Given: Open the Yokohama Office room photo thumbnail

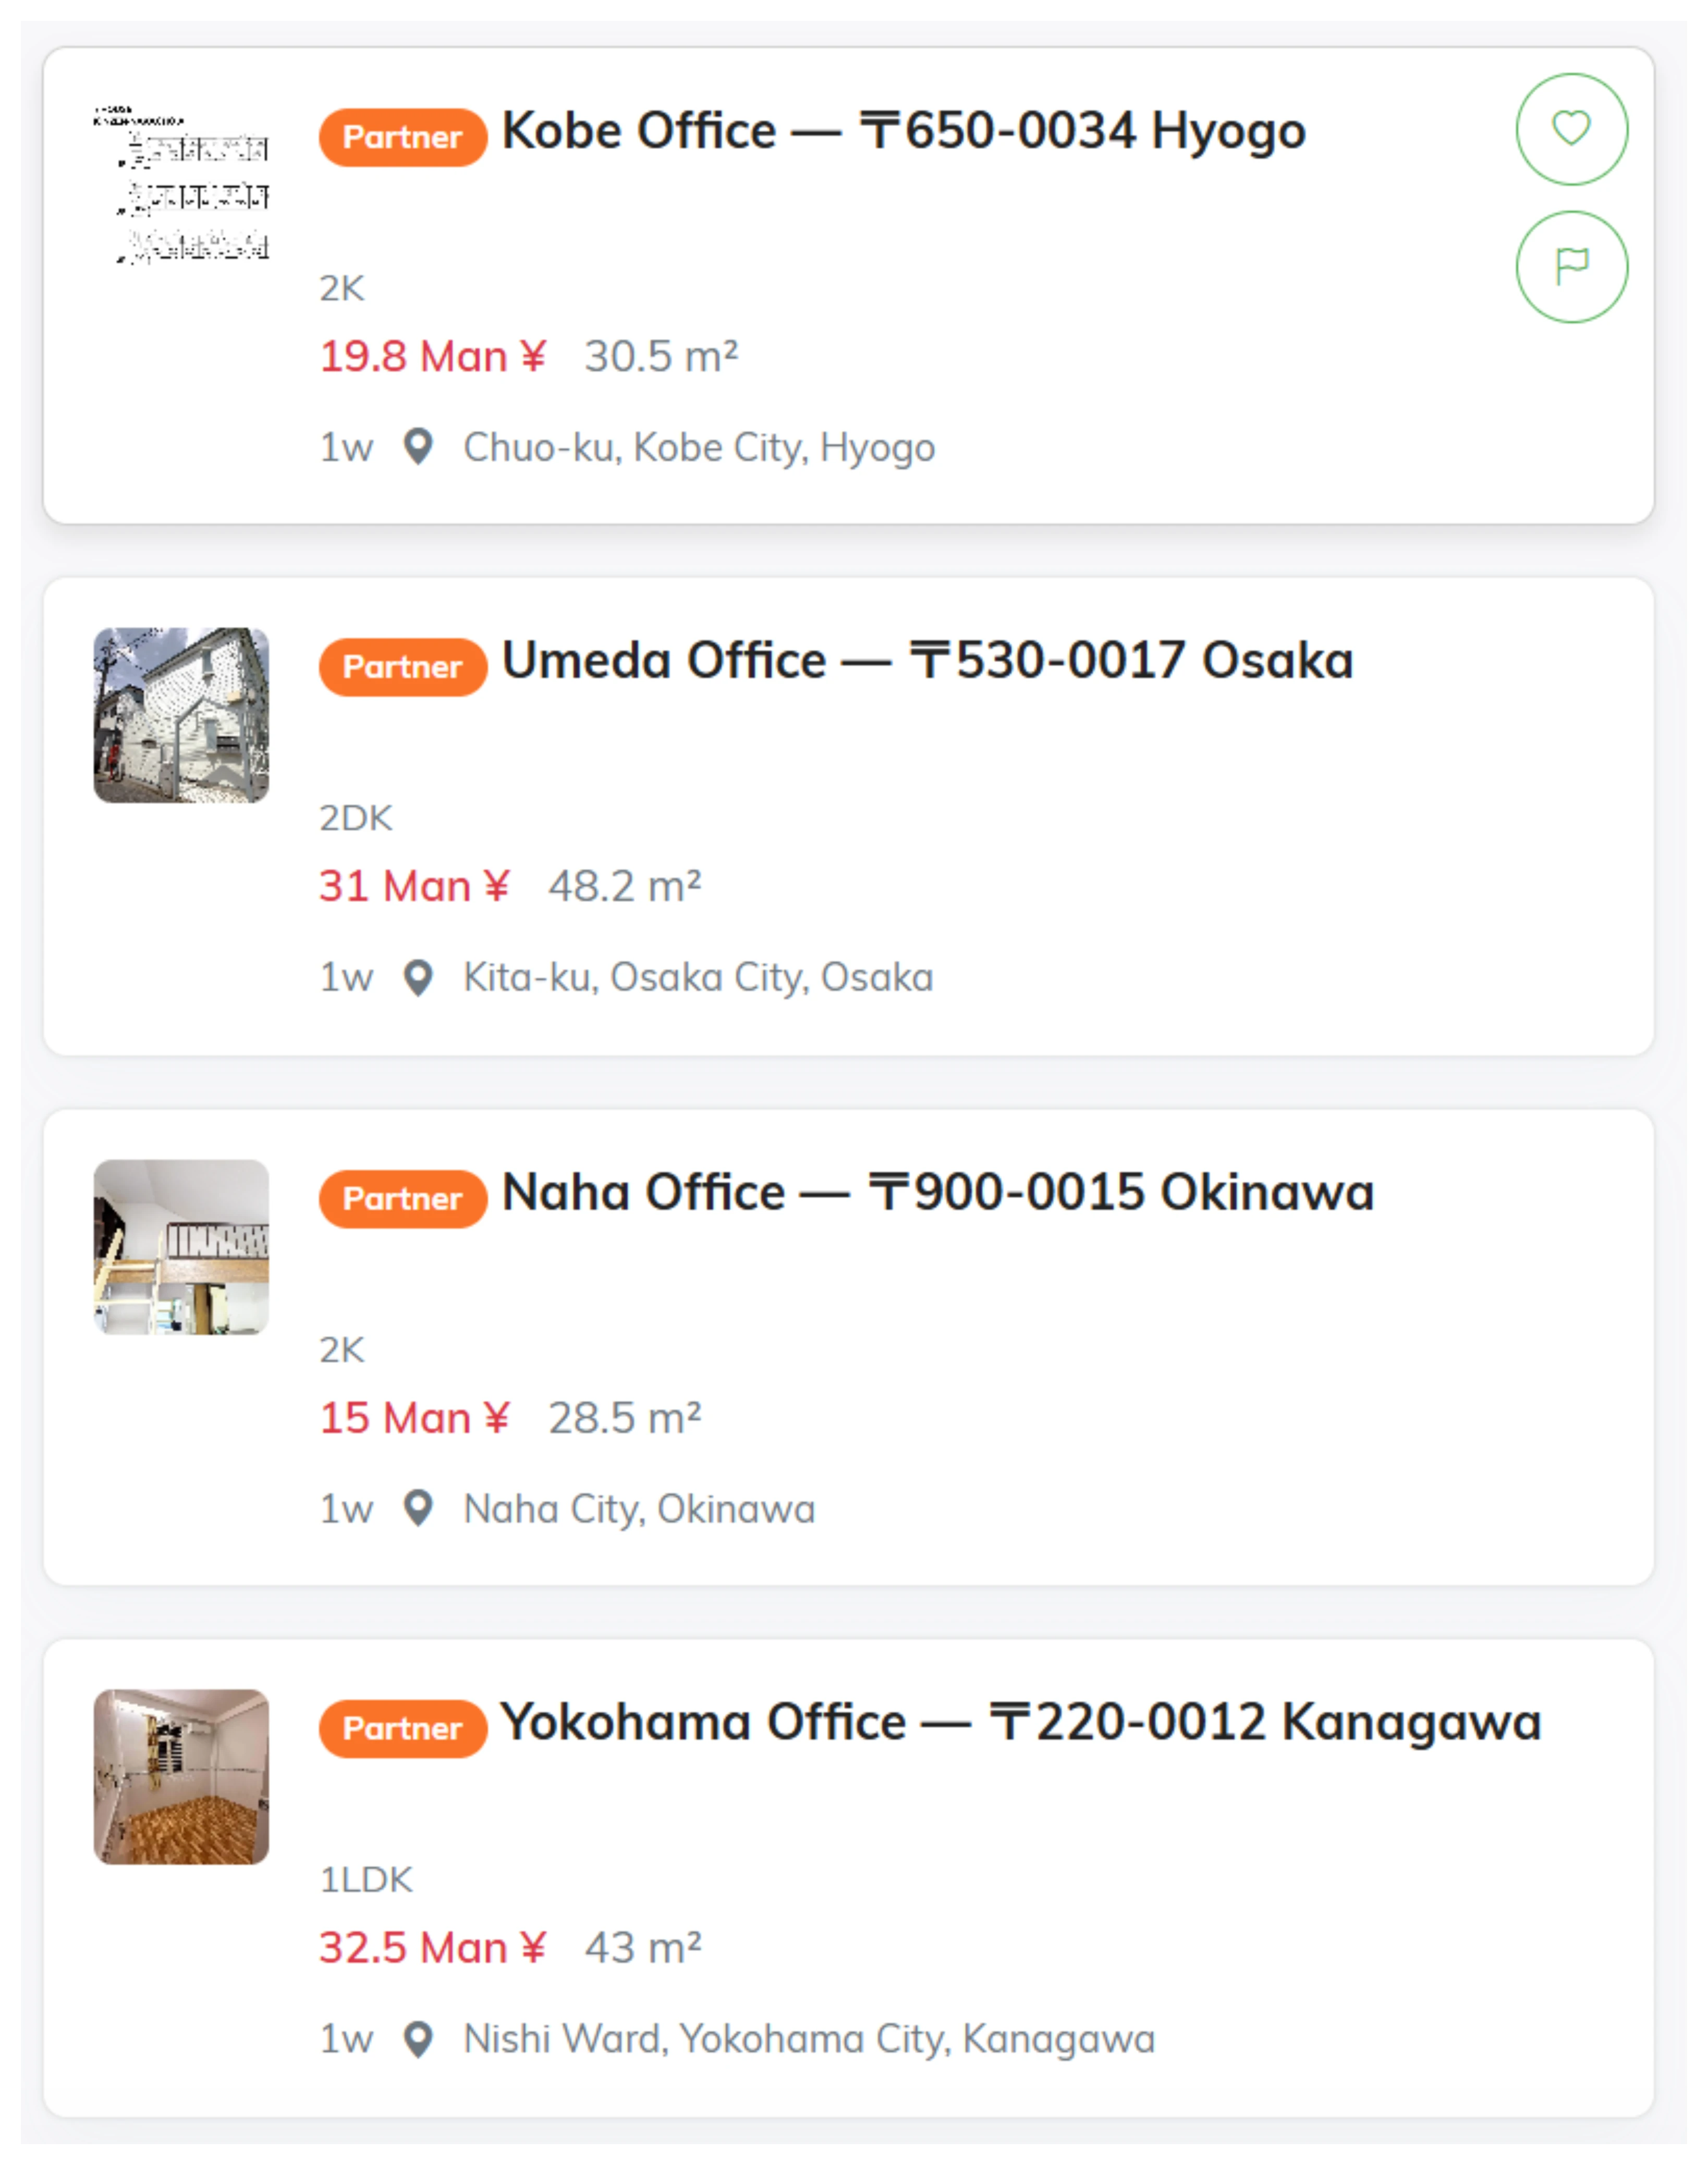Looking at the screenshot, I should (181, 1776).
